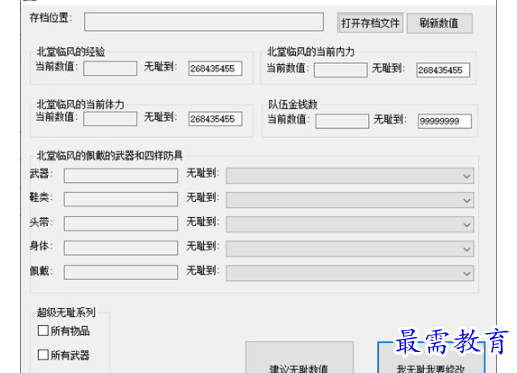Edit 队伍金钱数 无耻到 value 99999999

pyautogui.click(x=445, y=121)
